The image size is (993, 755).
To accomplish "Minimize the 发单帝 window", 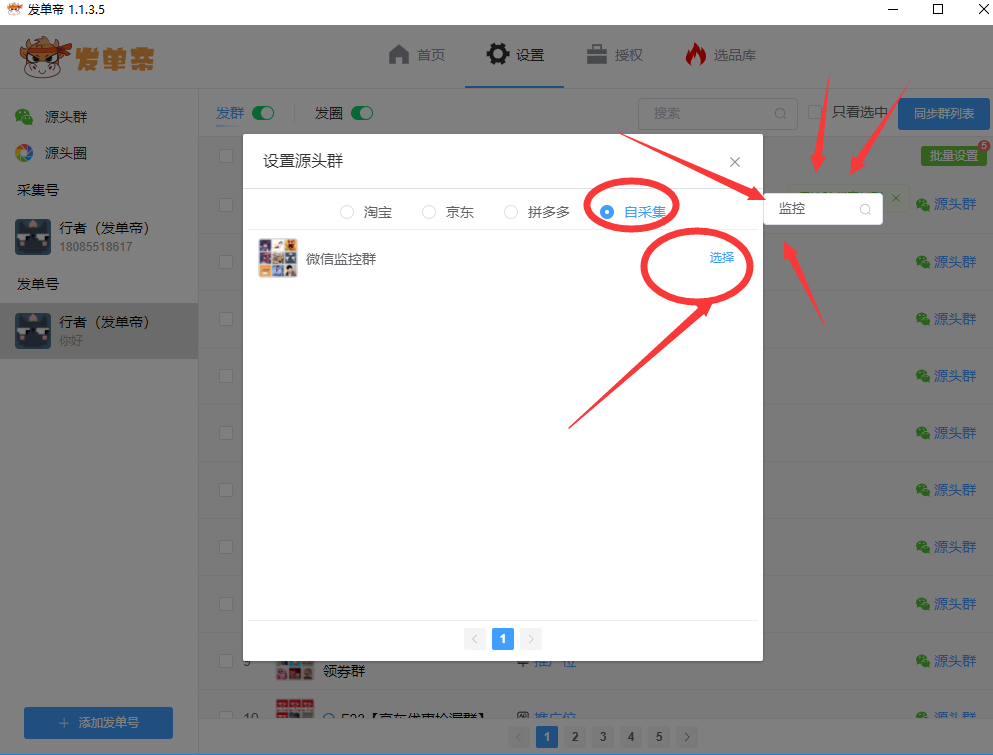I will (893, 10).
